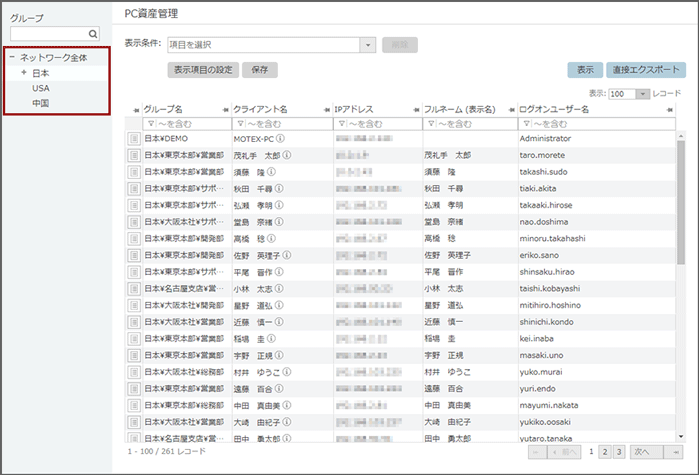Viewport: 699px width, 475px height.
Task: Pin the グループ名 column
Action: tap(225, 110)
